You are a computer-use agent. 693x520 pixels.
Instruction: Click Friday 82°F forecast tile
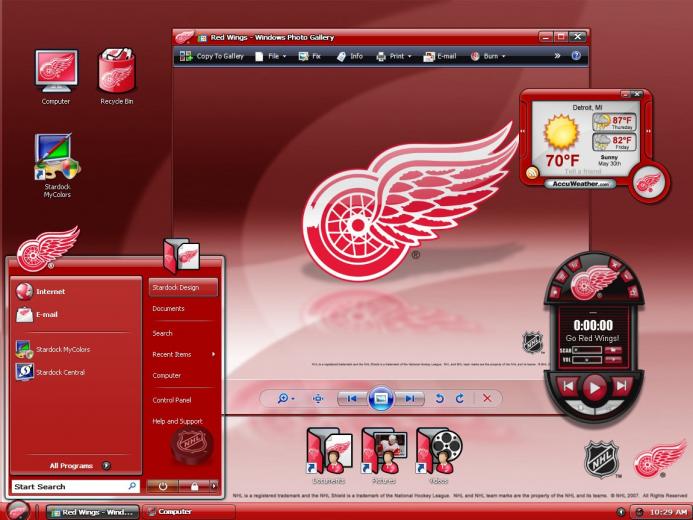614,142
